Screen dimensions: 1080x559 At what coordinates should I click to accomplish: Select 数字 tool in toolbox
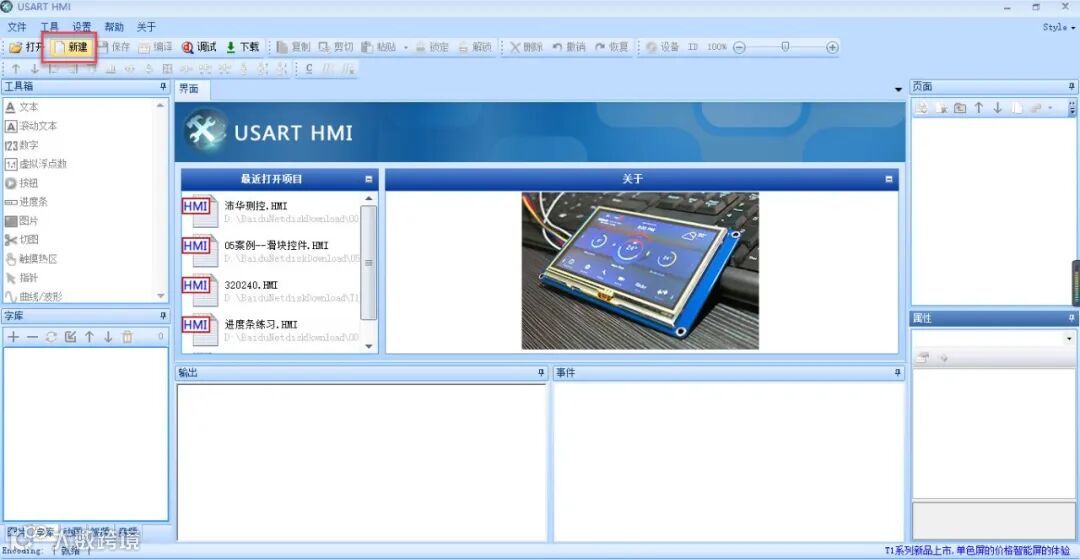click(22, 146)
